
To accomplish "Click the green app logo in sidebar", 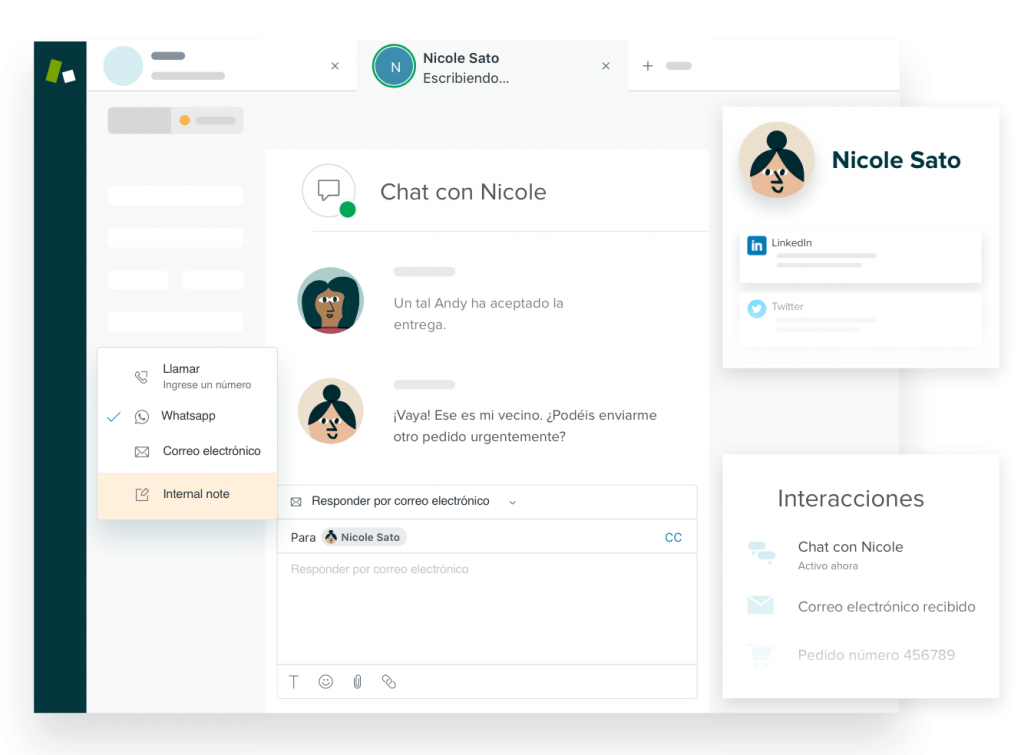I will pos(60,72).
